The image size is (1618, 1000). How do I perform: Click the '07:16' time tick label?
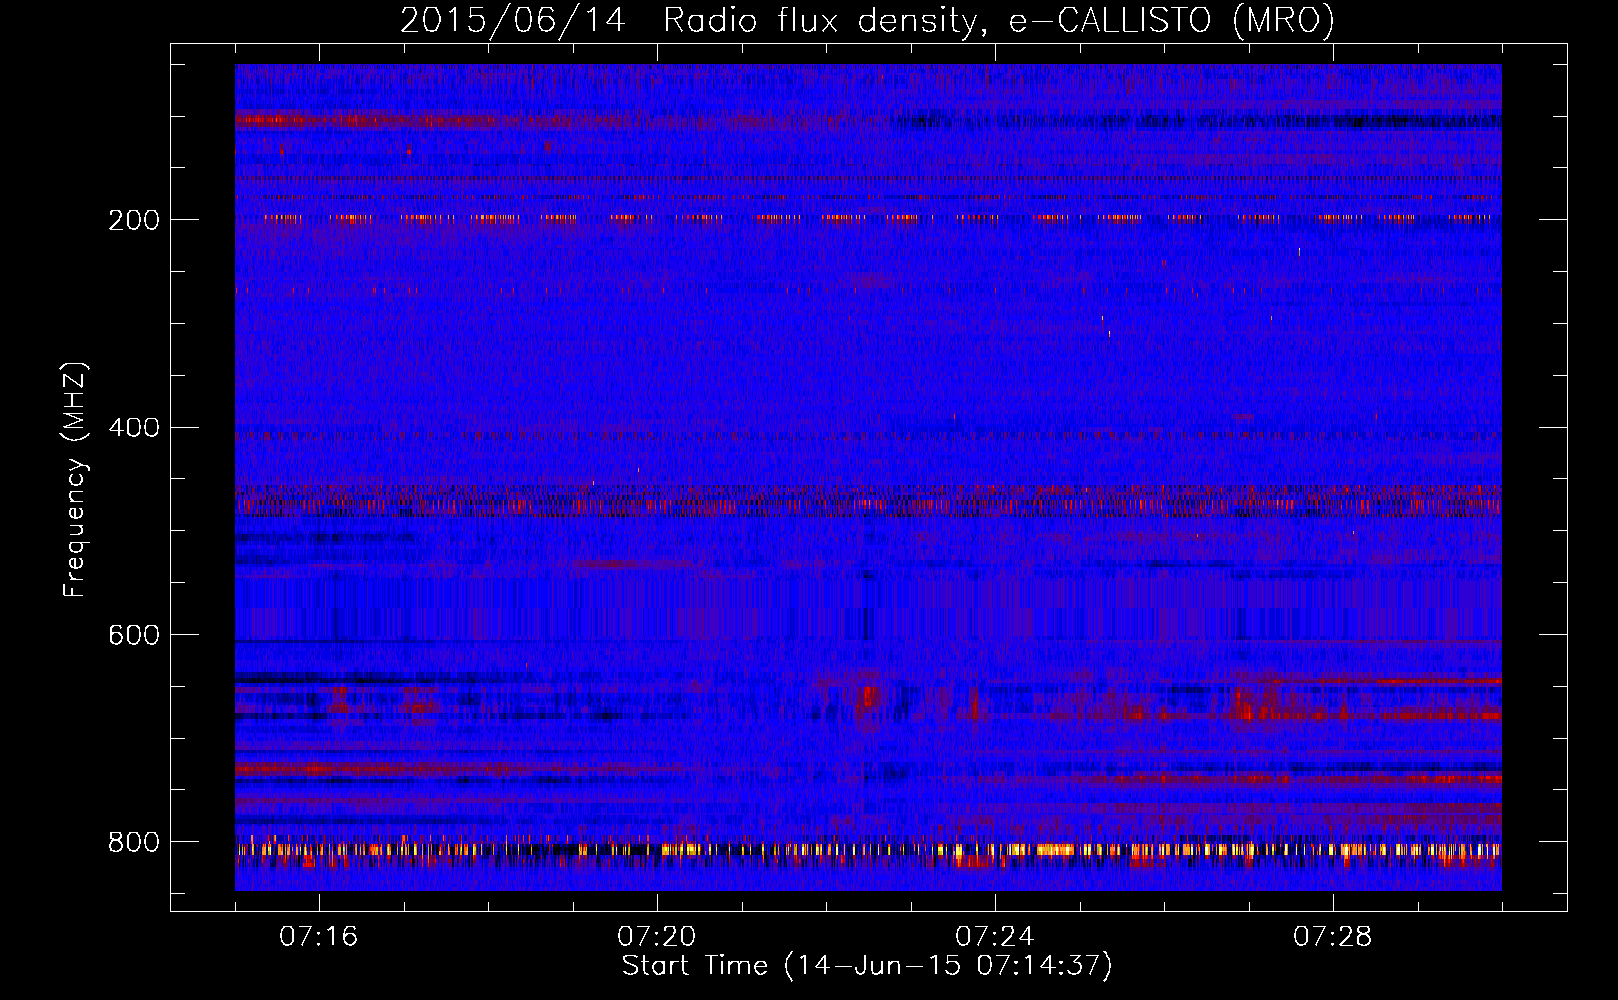coord(319,937)
